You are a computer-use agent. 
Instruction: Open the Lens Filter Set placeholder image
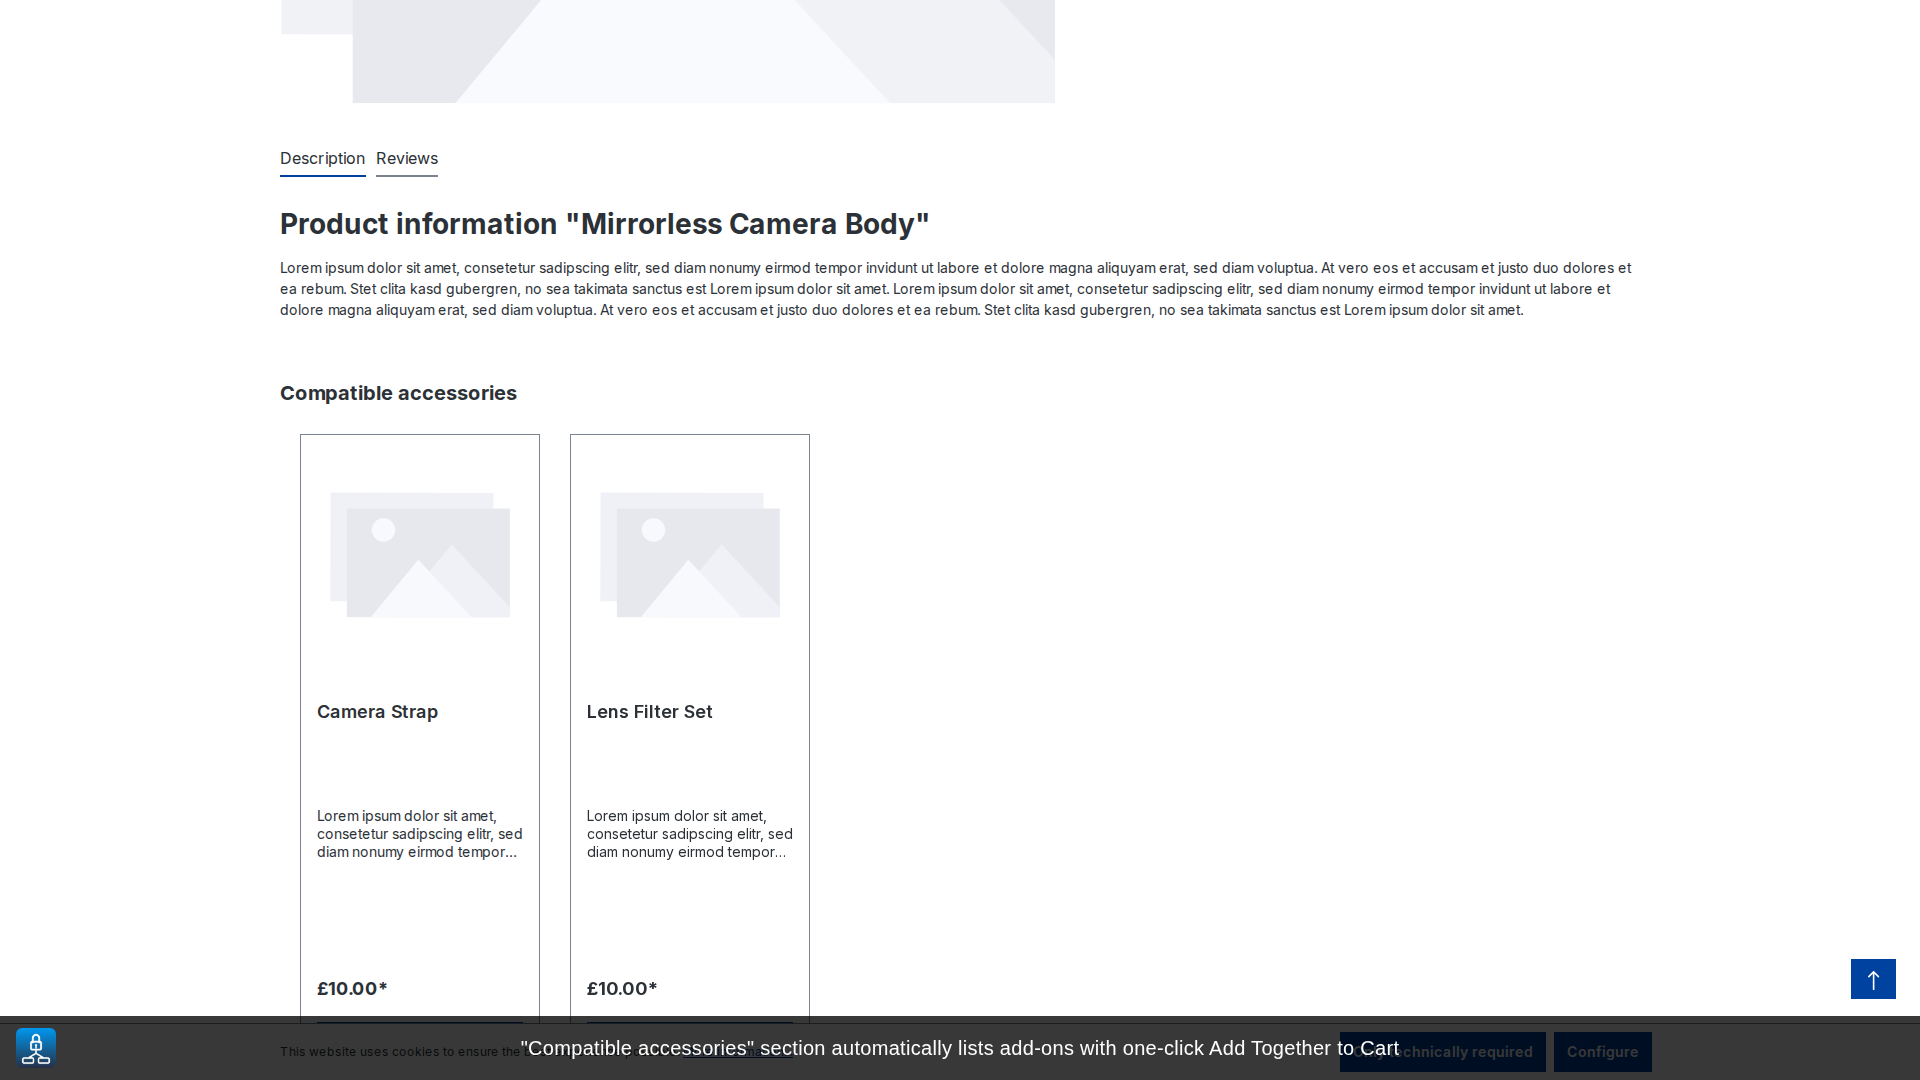click(x=690, y=555)
